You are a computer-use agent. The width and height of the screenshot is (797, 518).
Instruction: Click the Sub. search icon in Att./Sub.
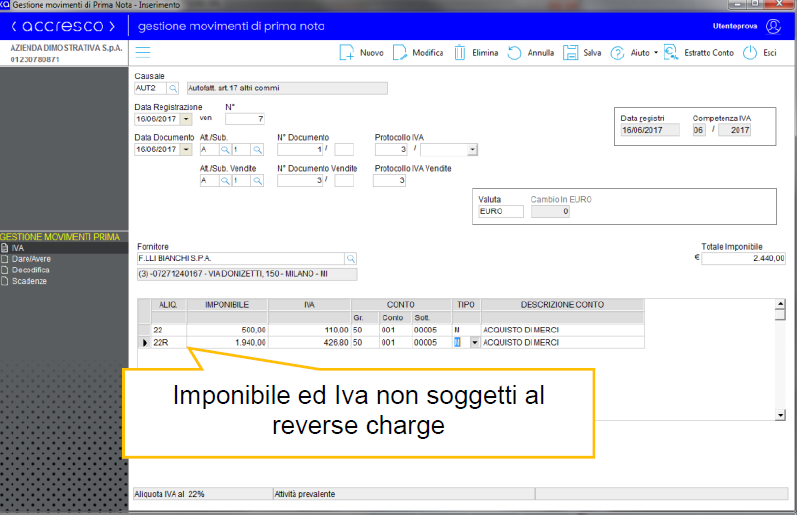pyautogui.click(x=258, y=150)
